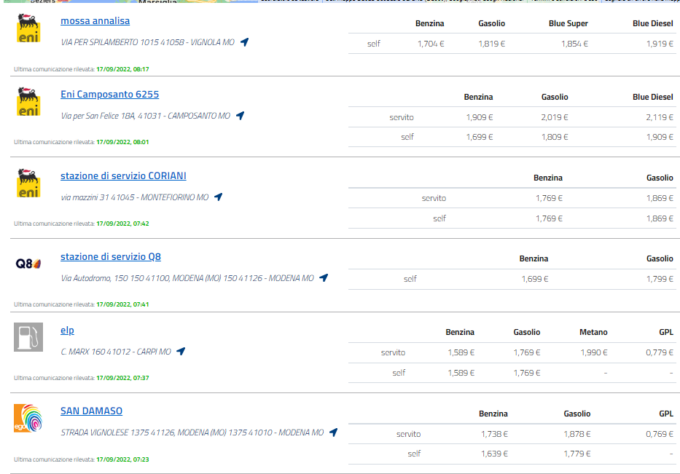Select timestamp 17/09/2022, 07:23

point(123,459)
